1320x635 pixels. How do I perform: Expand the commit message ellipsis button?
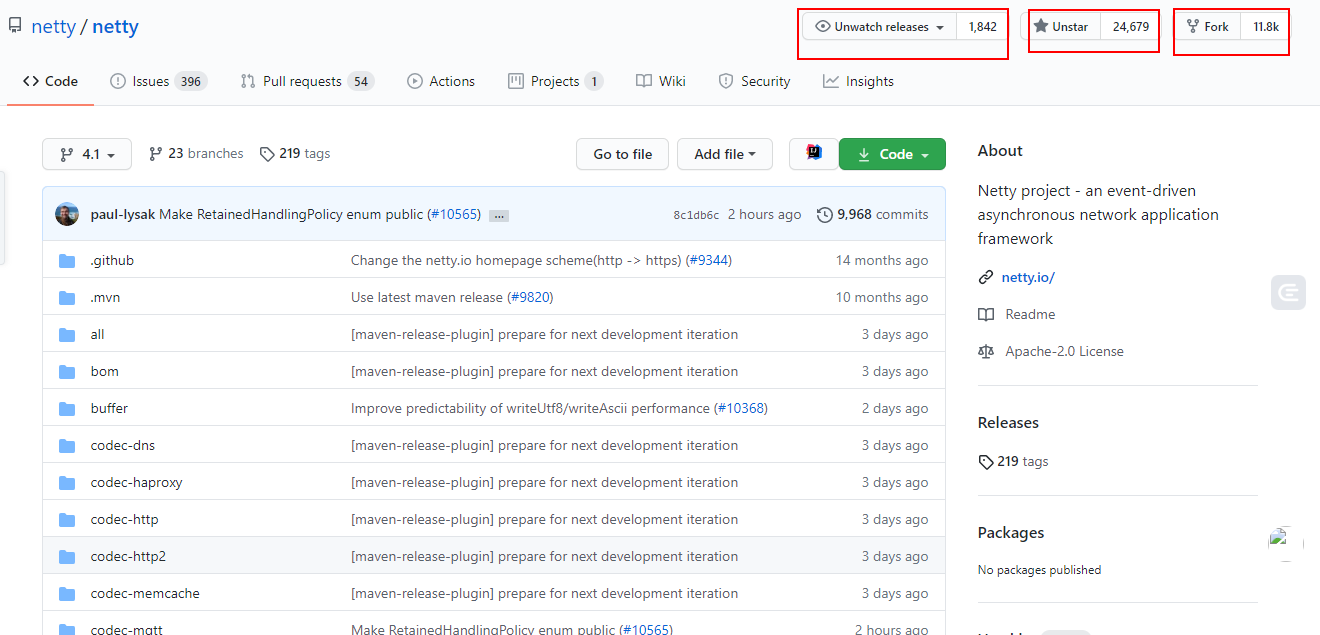tap(499, 215)
